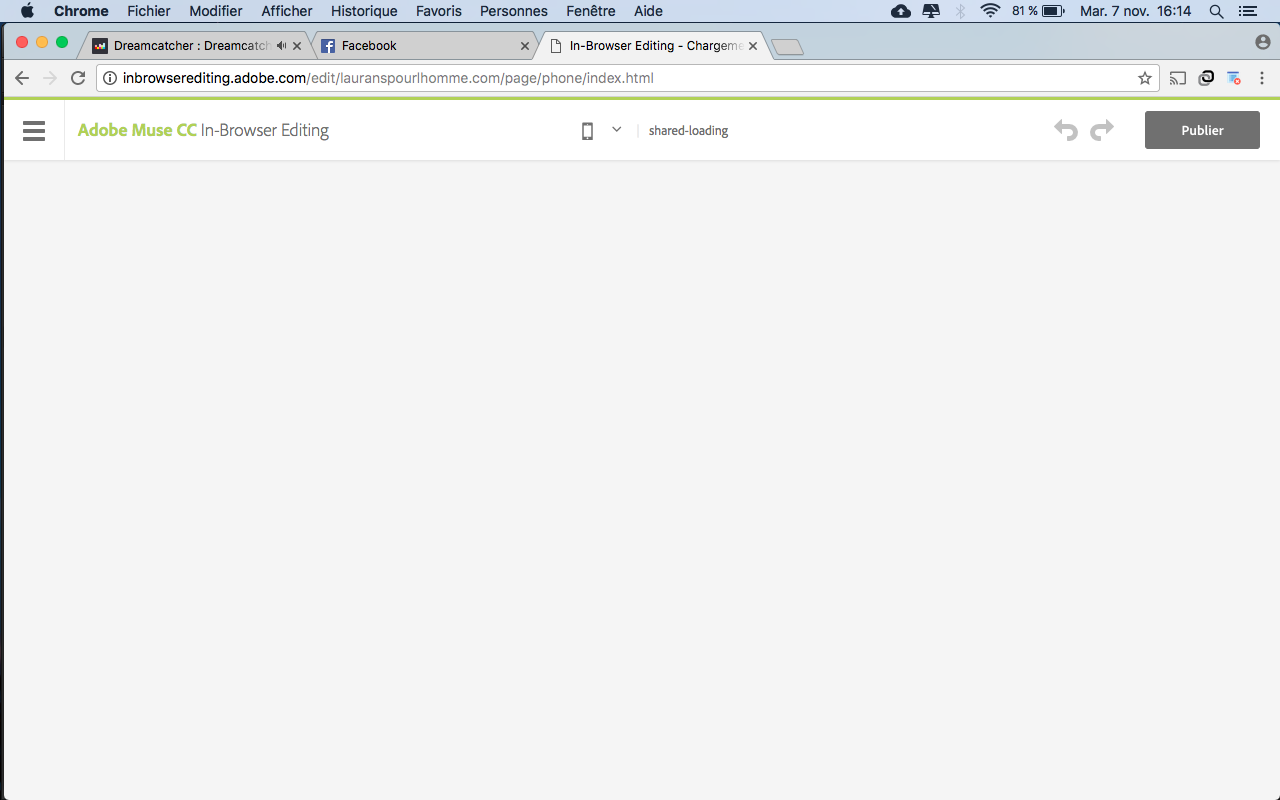Open a new tab with the new-tab button
This screenshot has width=1280, height=800.
tap(788, 47)
